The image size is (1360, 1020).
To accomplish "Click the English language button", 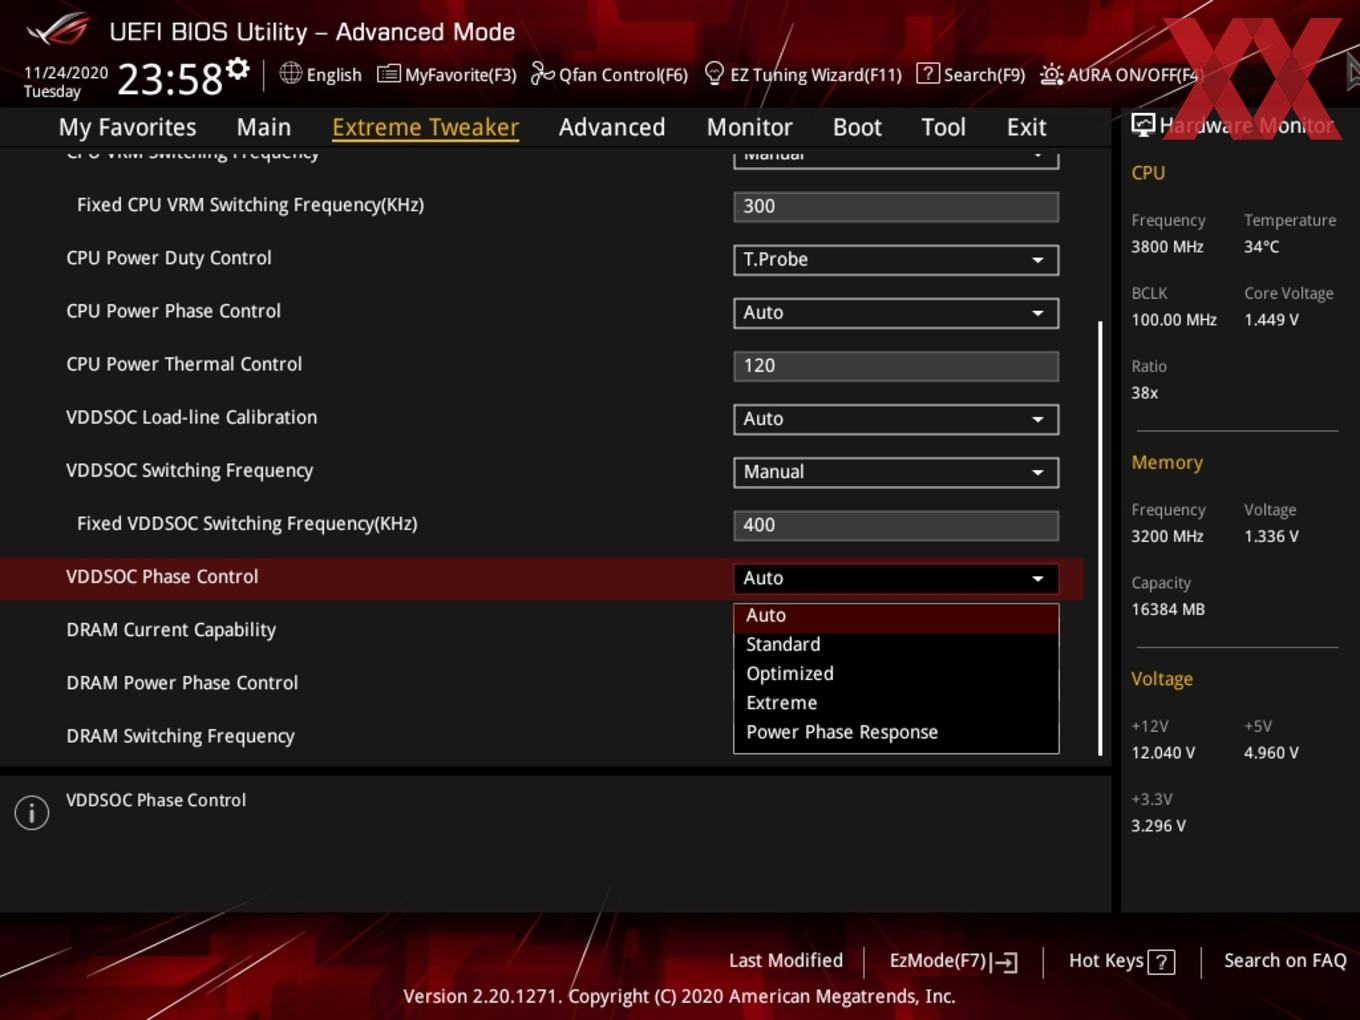I will coord(320,74).
